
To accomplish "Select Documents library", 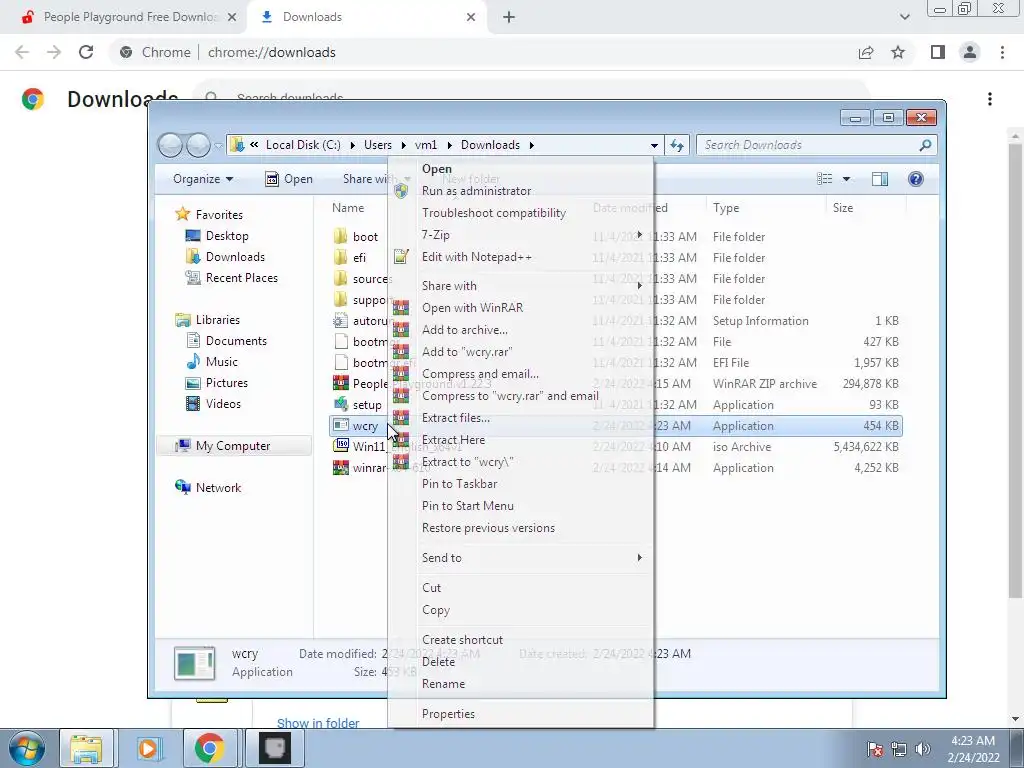I will [x=236, y=340].
